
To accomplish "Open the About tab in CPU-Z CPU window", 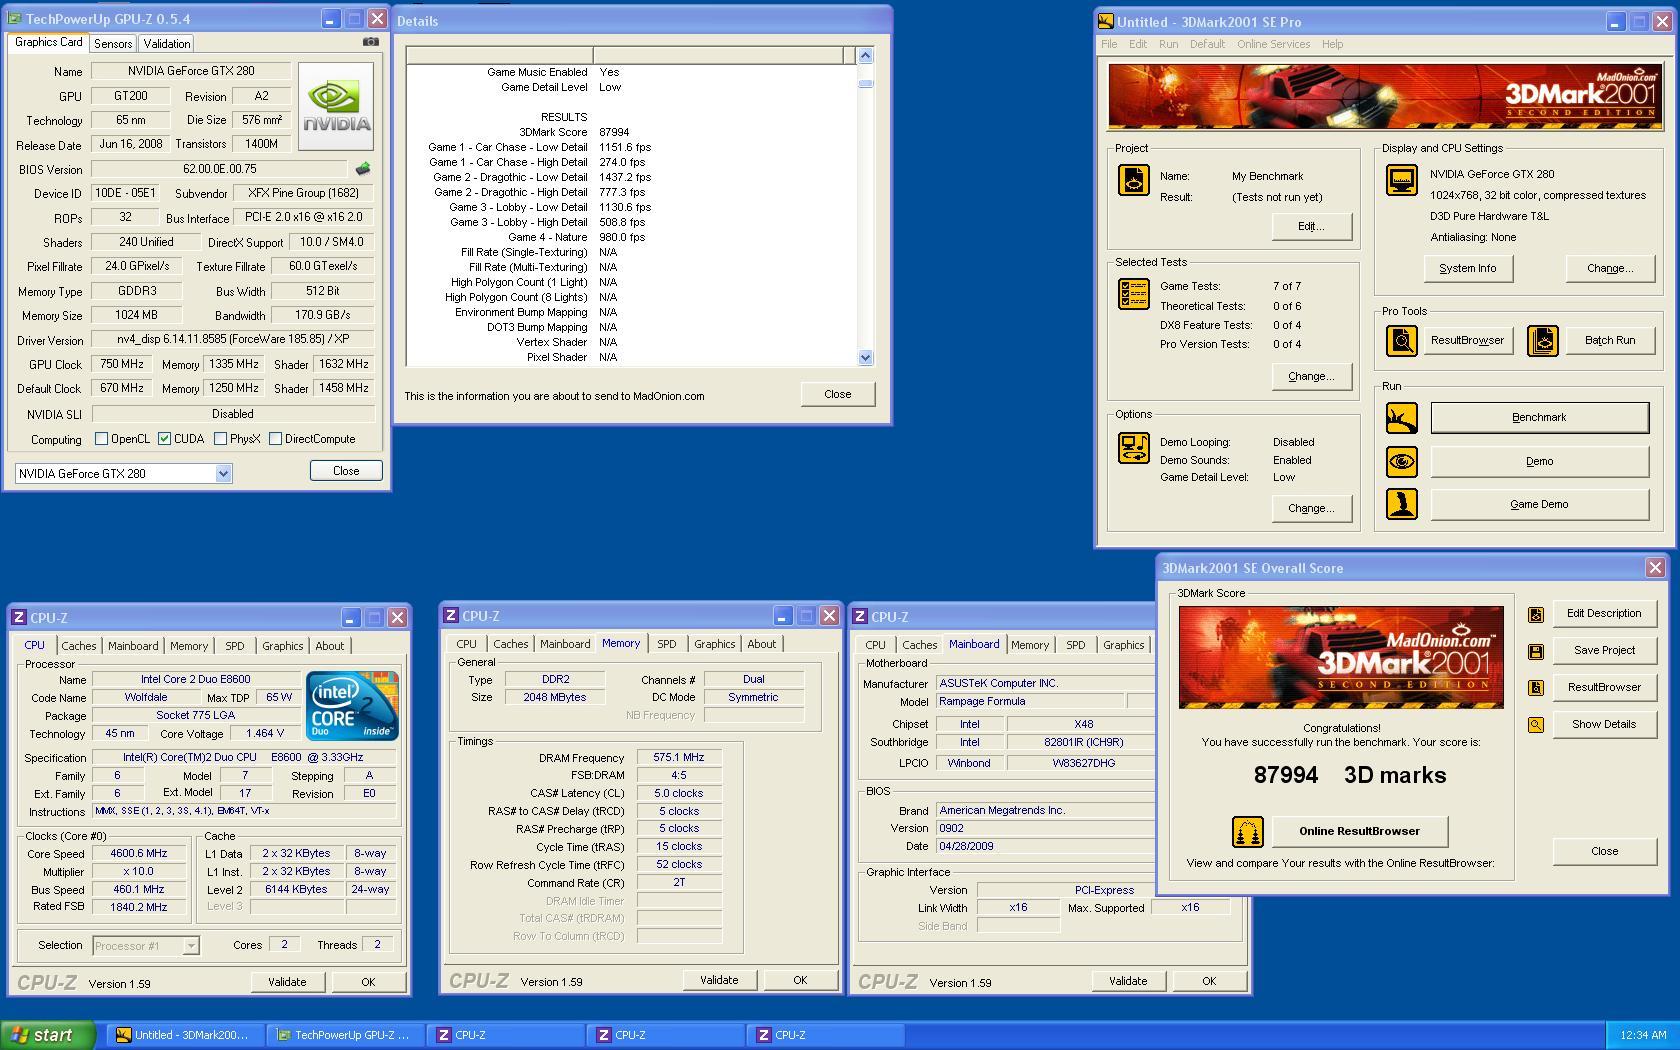I will (329, 646).
